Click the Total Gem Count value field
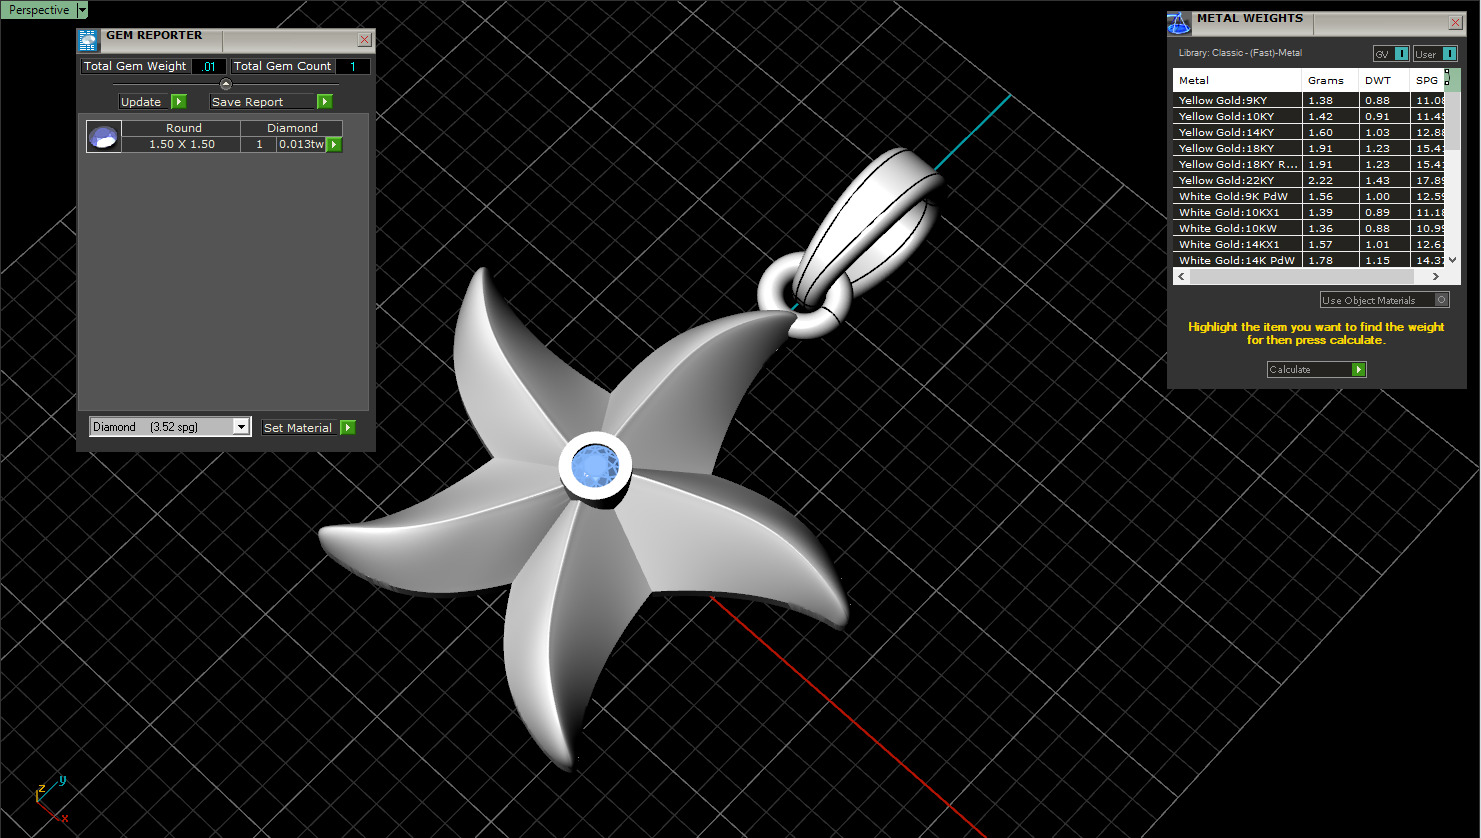This screenshot has width=1481, height=838. click(x=352, y=66)
